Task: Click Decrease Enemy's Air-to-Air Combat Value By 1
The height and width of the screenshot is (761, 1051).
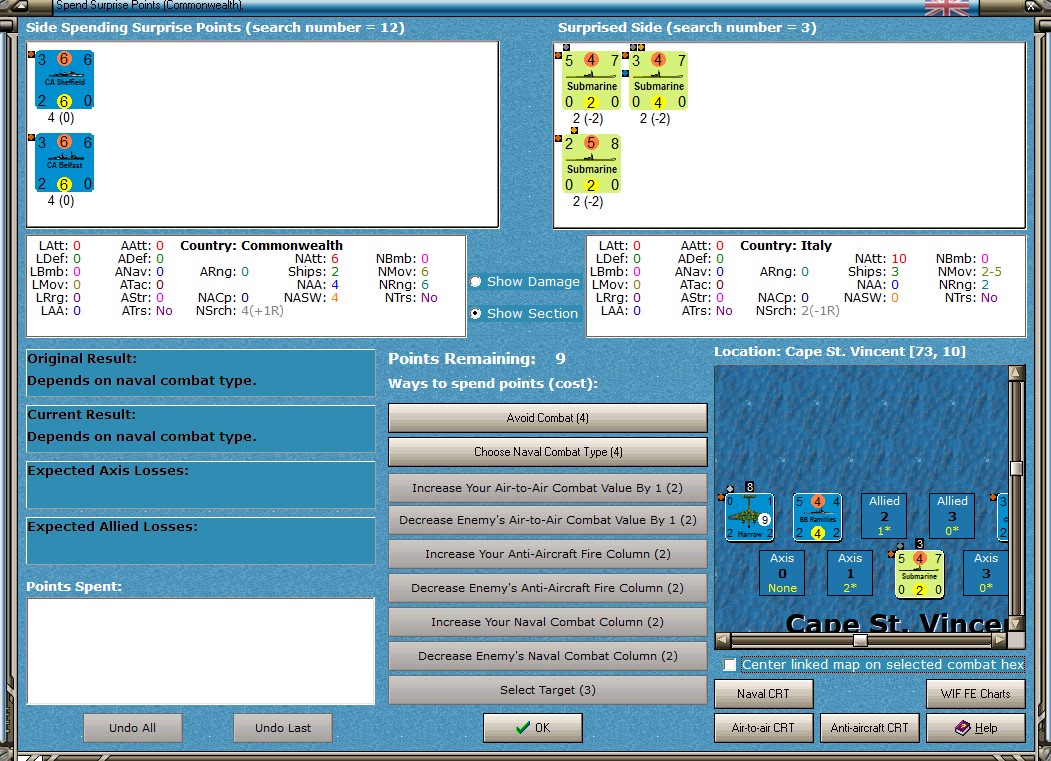Action: point(548,520)
